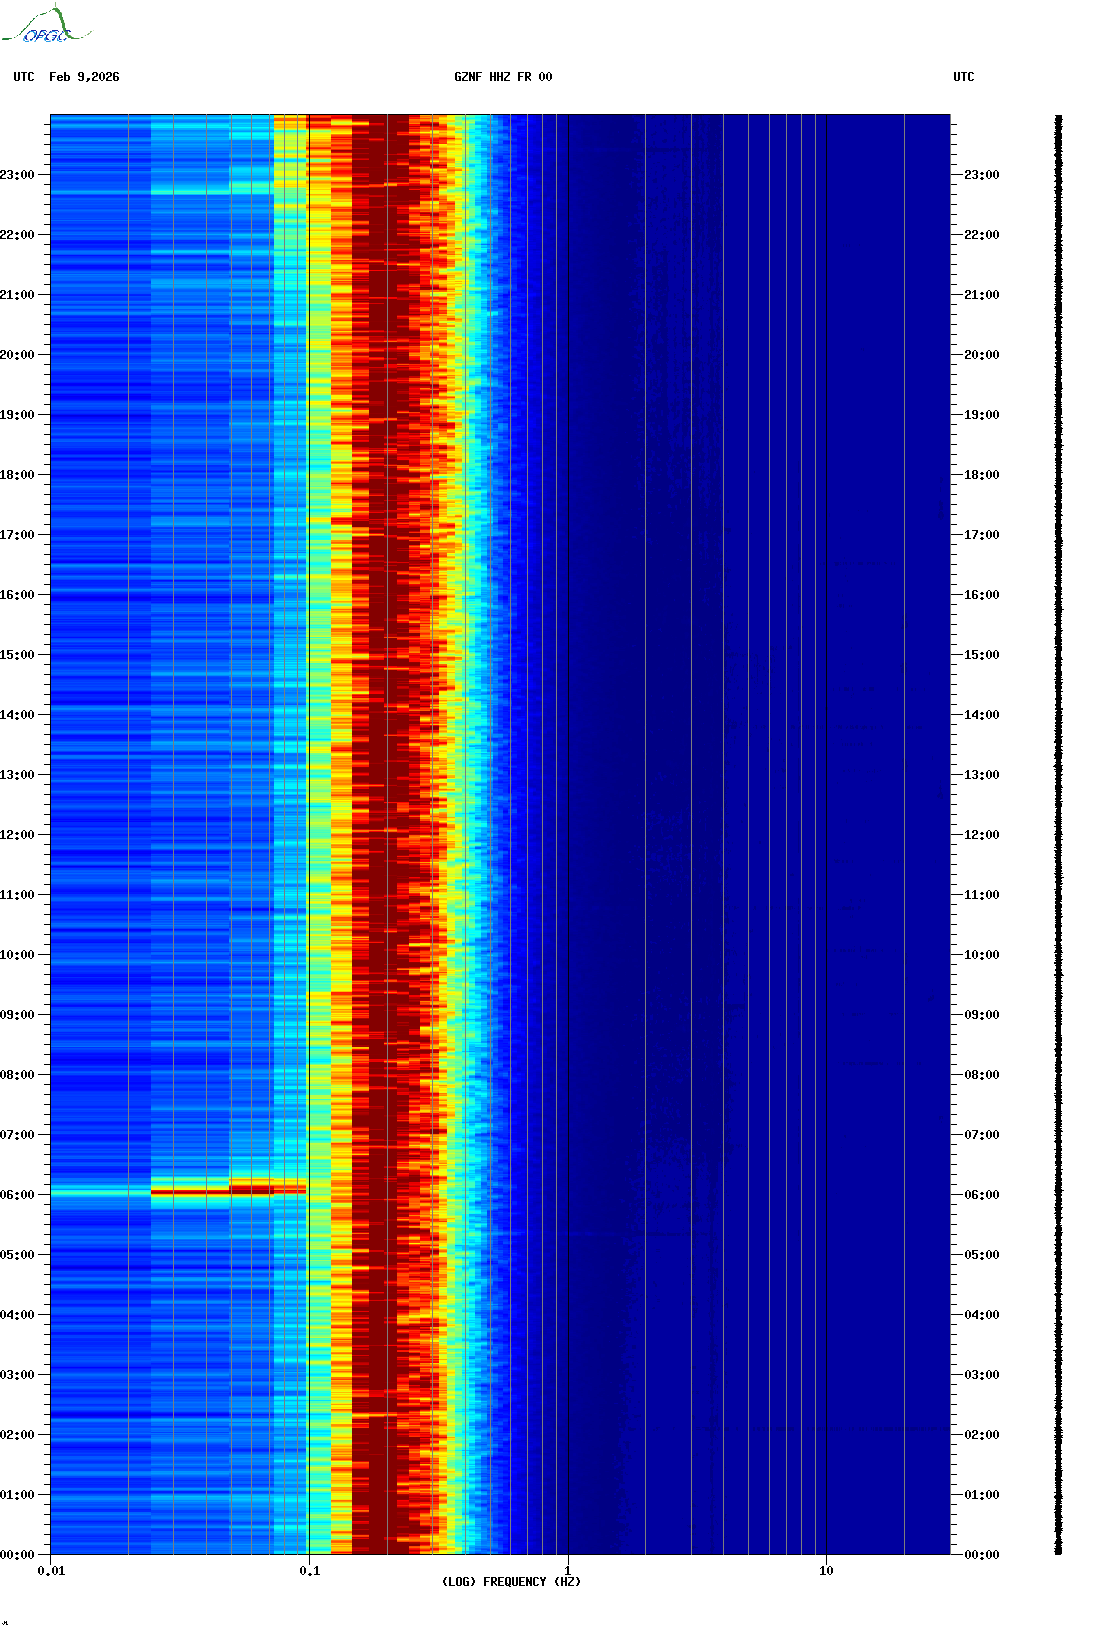This screenshot has height=1634, width=1102.
Task: Click the (LOG) FREQUENCY (HZ) axis label
Action: [511, 1581]
